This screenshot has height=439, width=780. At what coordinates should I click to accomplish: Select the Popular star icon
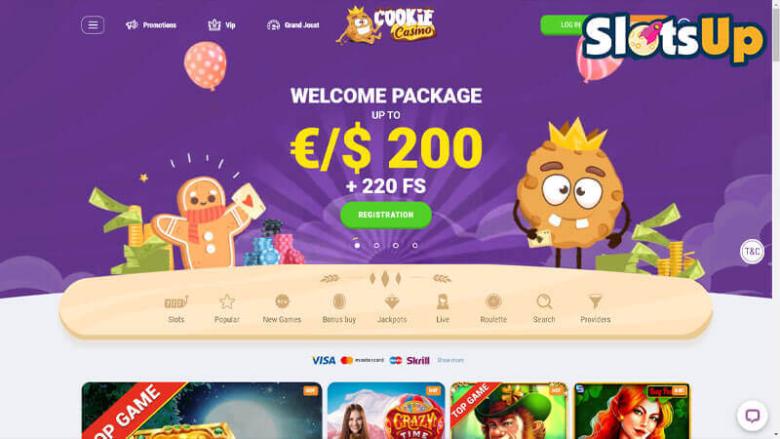coord(227,302)
